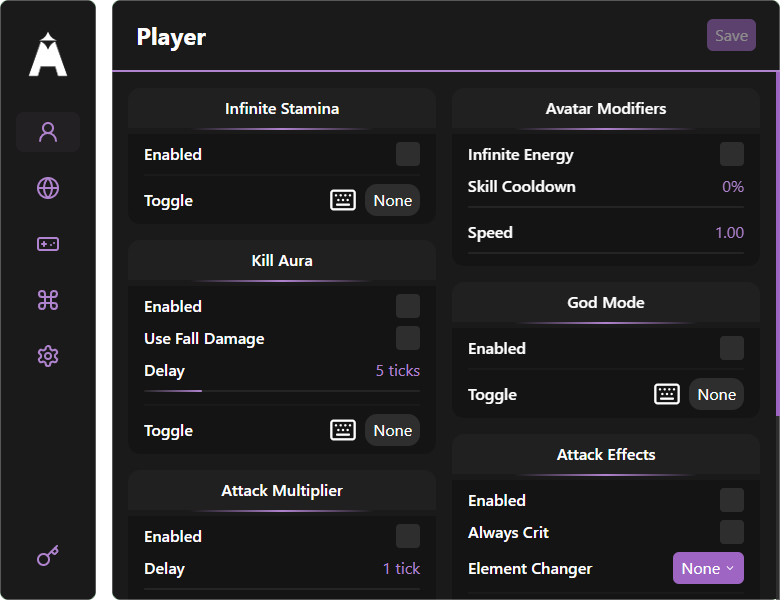The height and width of the screenshot is (600, 780).
Task: Click the Save button
Action: (731, 36)
